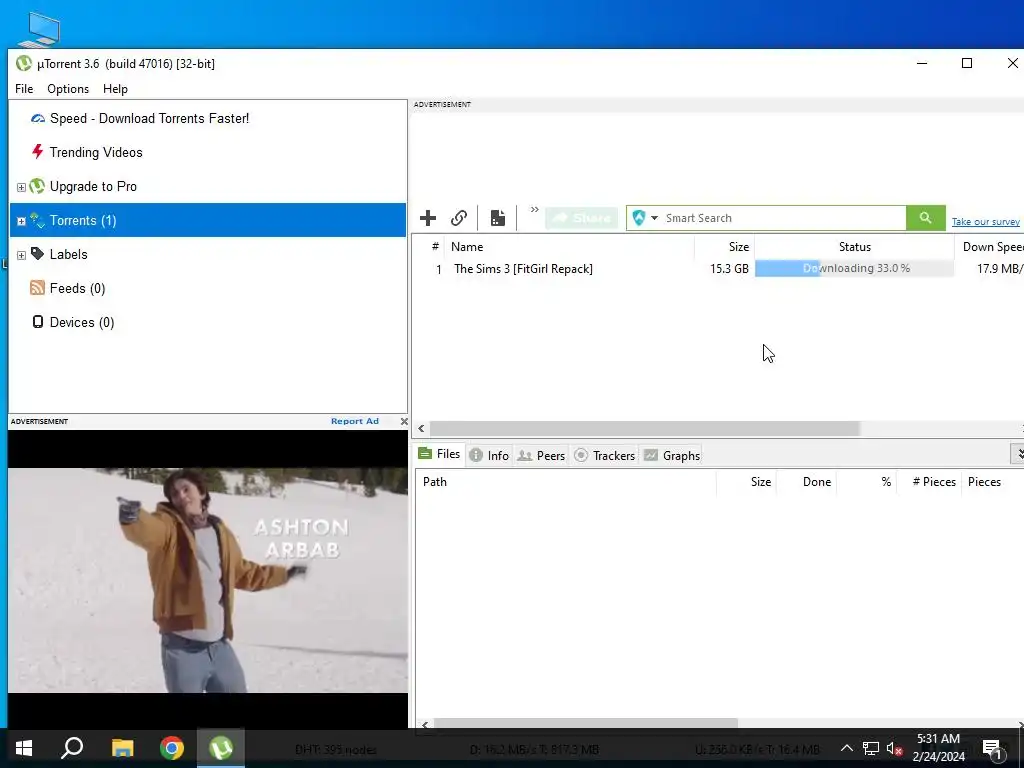Screen dimensions: 1024x768
Task: Click the Feeds RSS icon
Action: [37, 287]
